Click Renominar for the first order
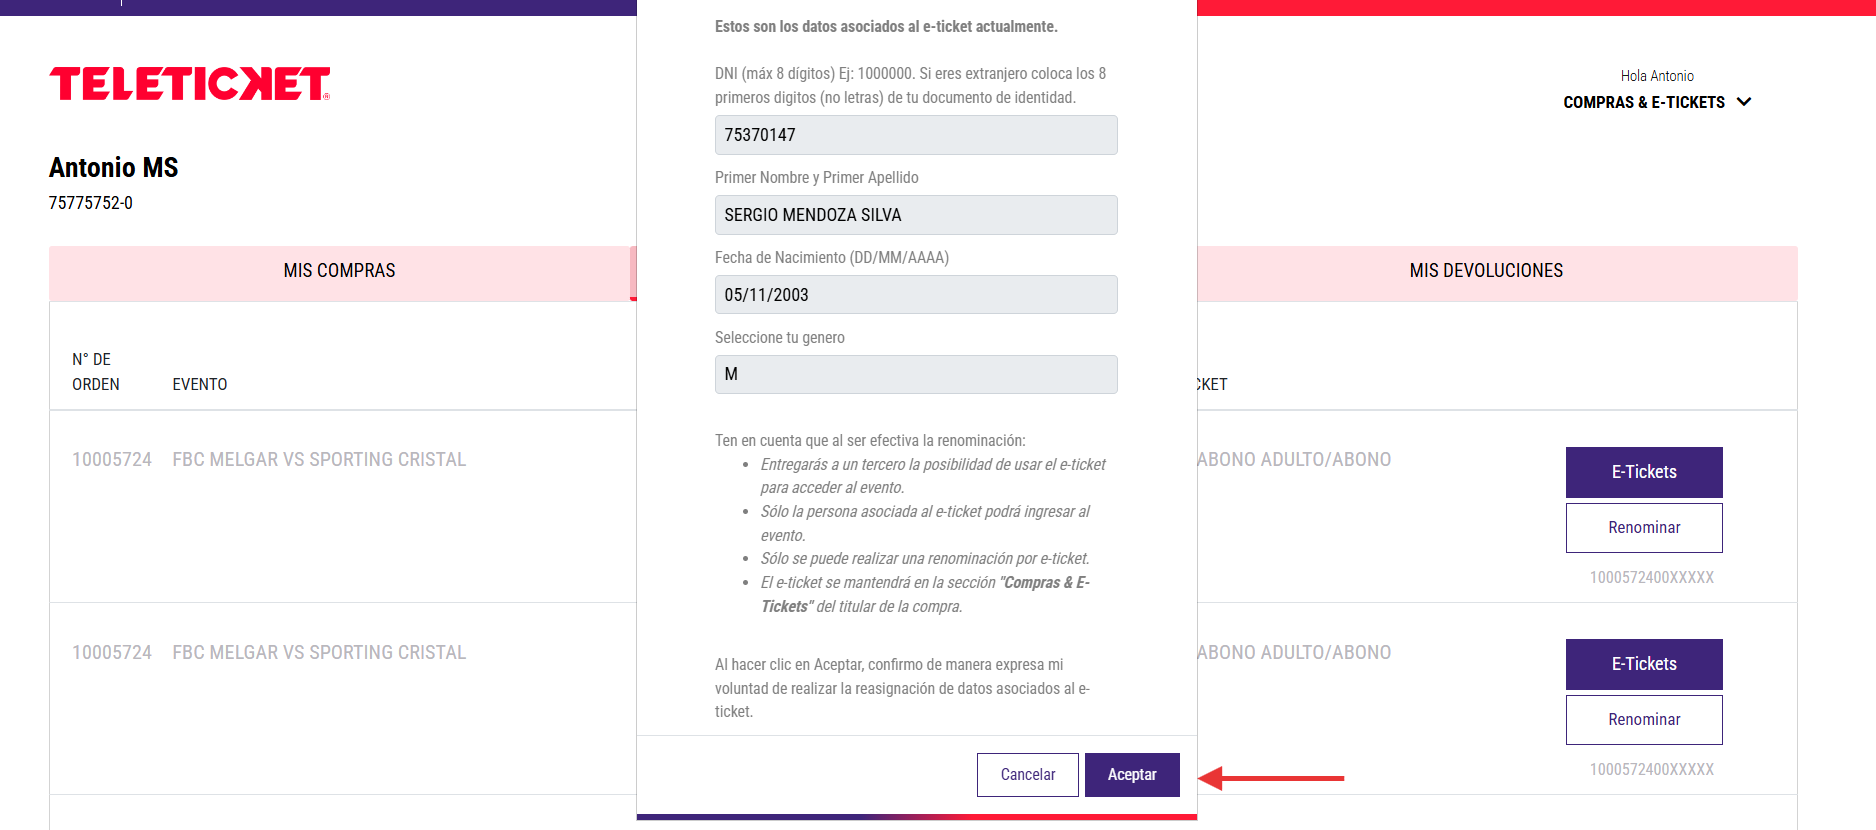The image size is (1876, 830). pos(1644,528)
